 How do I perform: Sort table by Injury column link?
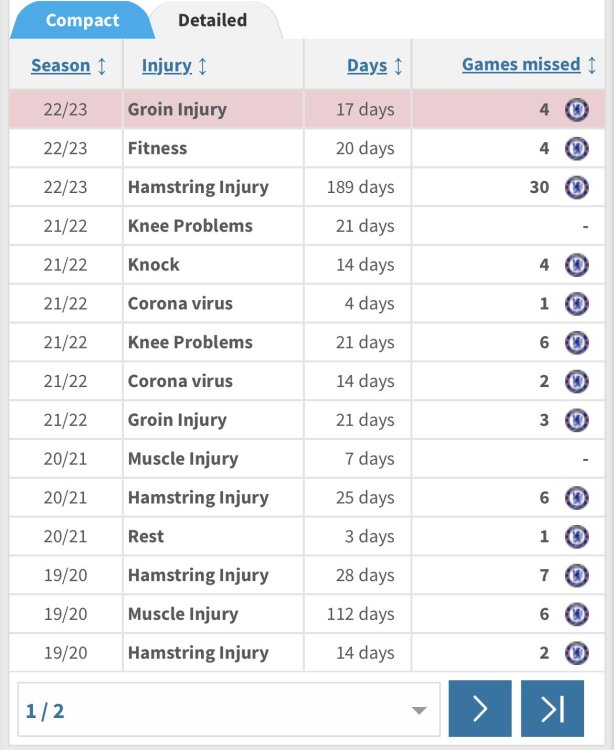pyautogui.click(x=167, y=66)
